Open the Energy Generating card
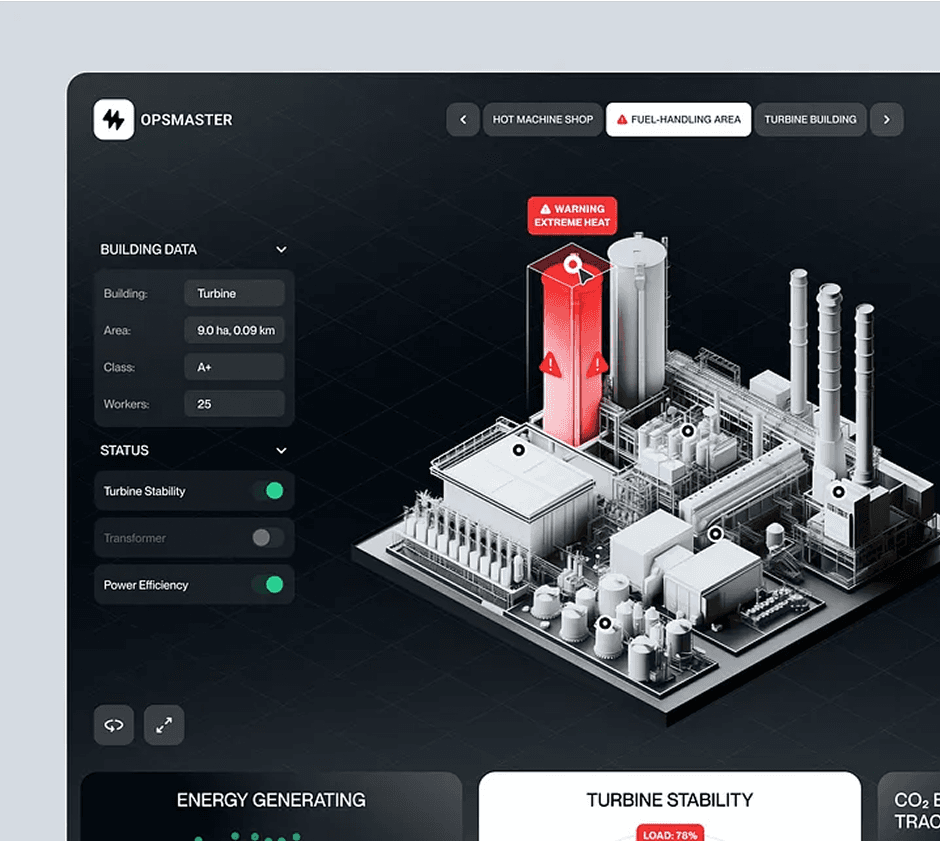Viewport: 940px width, 841px height. (x=271, y=806)
